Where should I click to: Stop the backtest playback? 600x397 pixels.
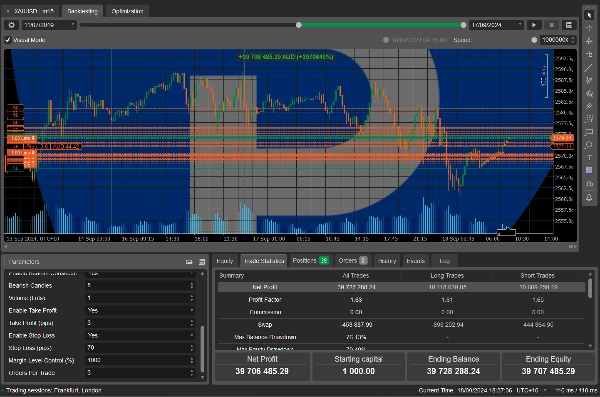coord(551,25)
